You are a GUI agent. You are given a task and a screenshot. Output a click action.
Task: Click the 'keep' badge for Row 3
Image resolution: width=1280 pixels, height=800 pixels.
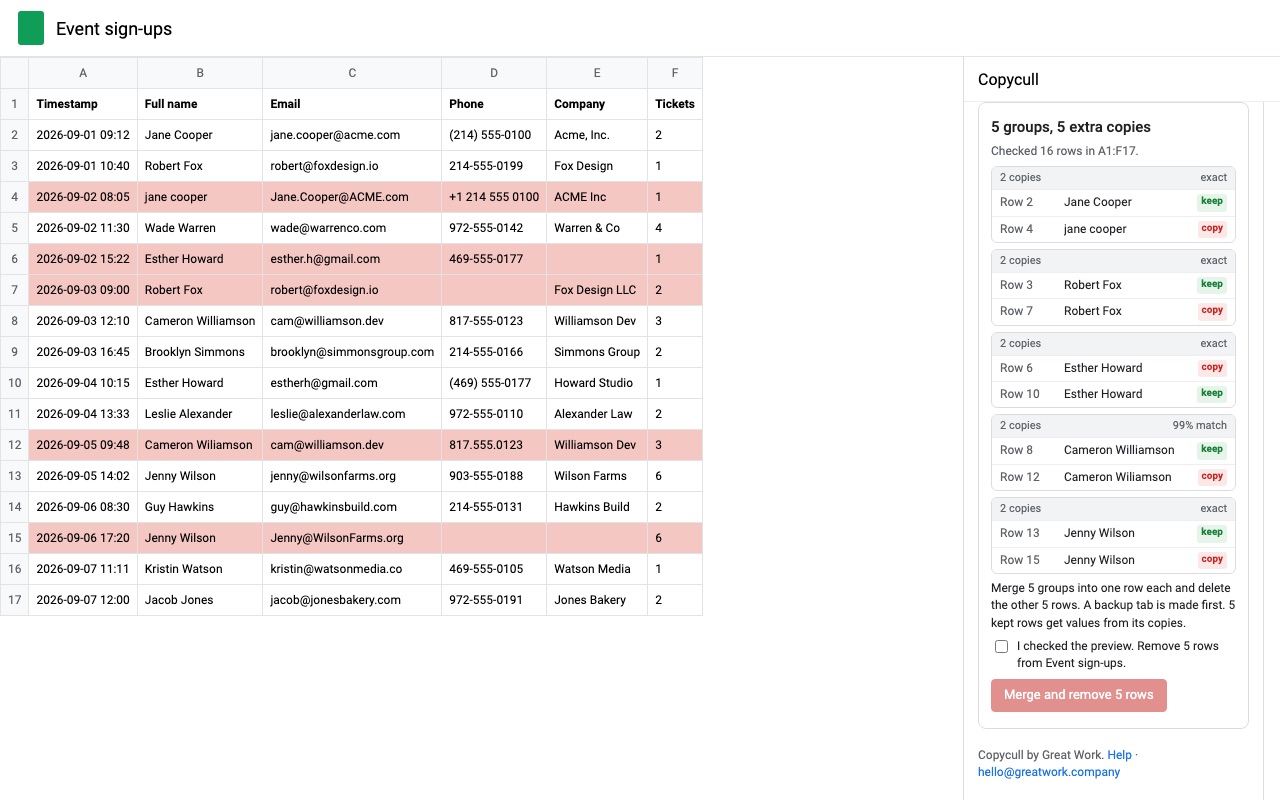(x=1212, y=284)
